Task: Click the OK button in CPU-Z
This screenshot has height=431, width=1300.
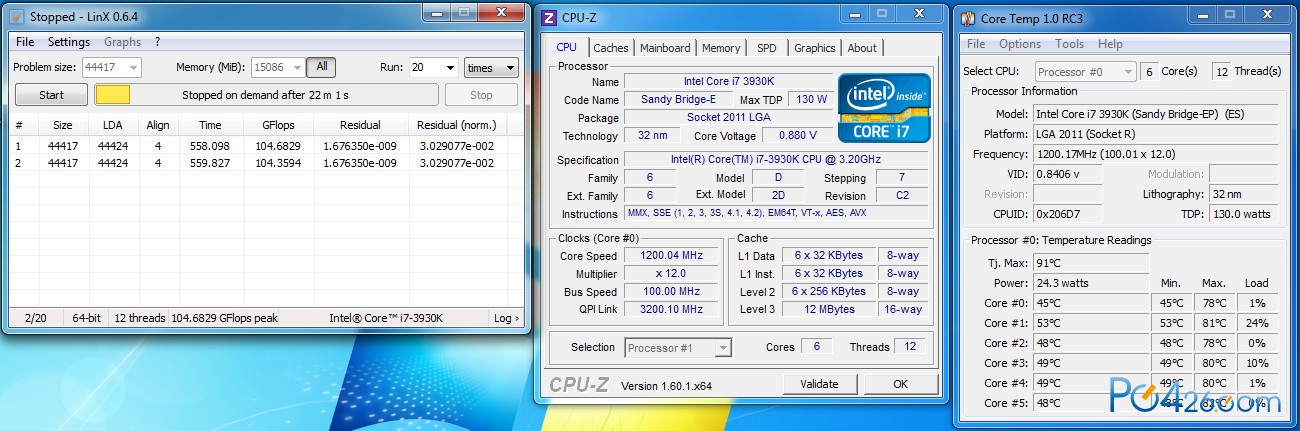Action: pyautogui.click(x=900, y=384)
